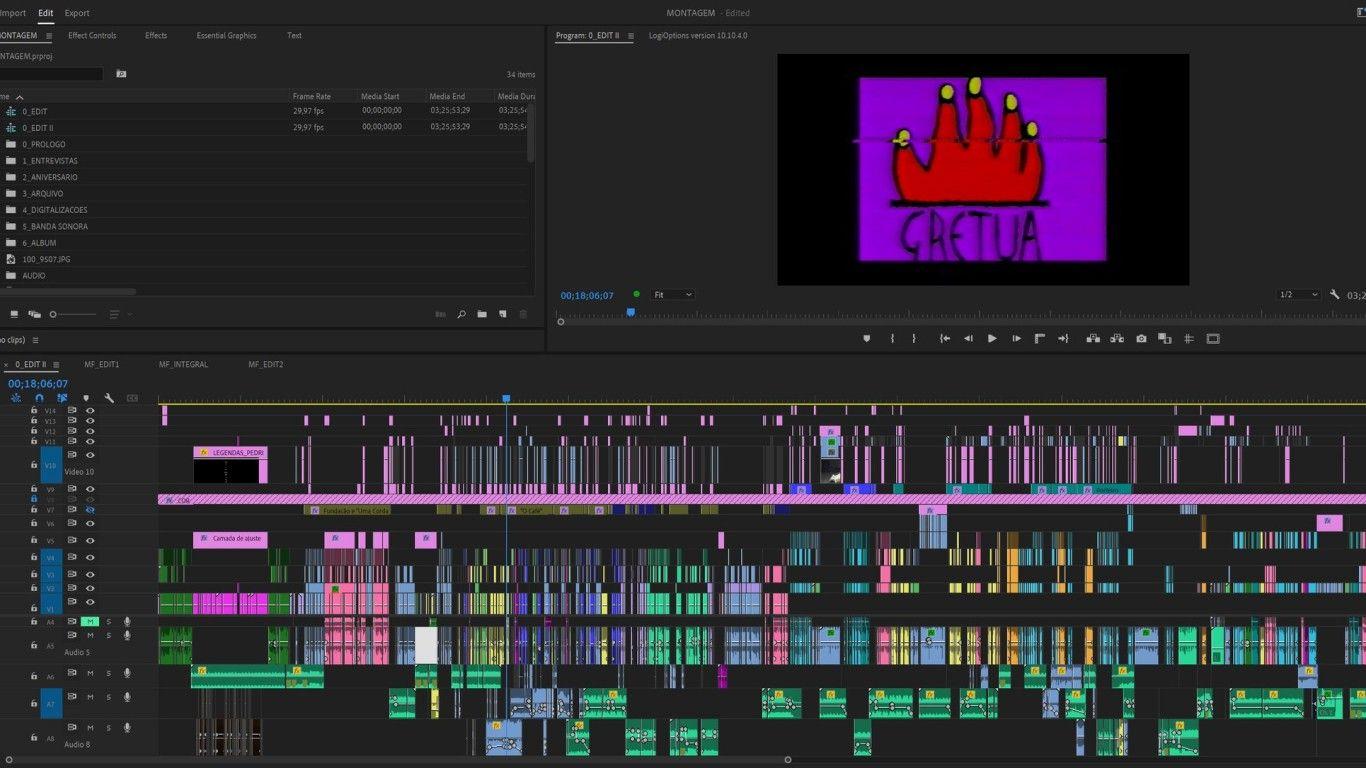The width and height of the screenshot is (1366, 768).
Task: Open the Comparison View button
Action: pos(1164,339)
